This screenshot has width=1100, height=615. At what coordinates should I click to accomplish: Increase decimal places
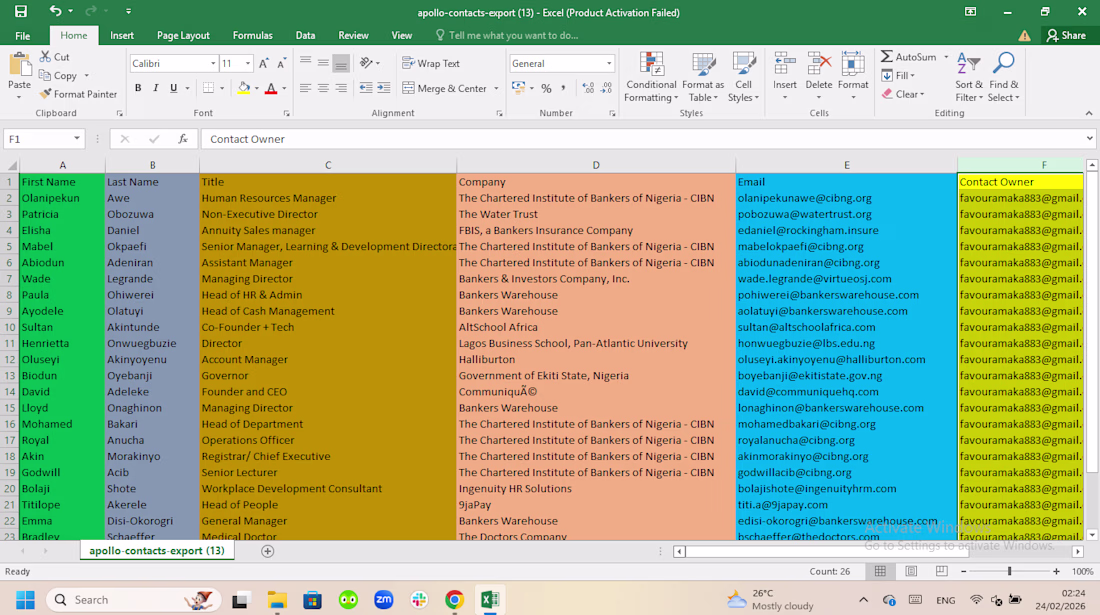(588, 88)
